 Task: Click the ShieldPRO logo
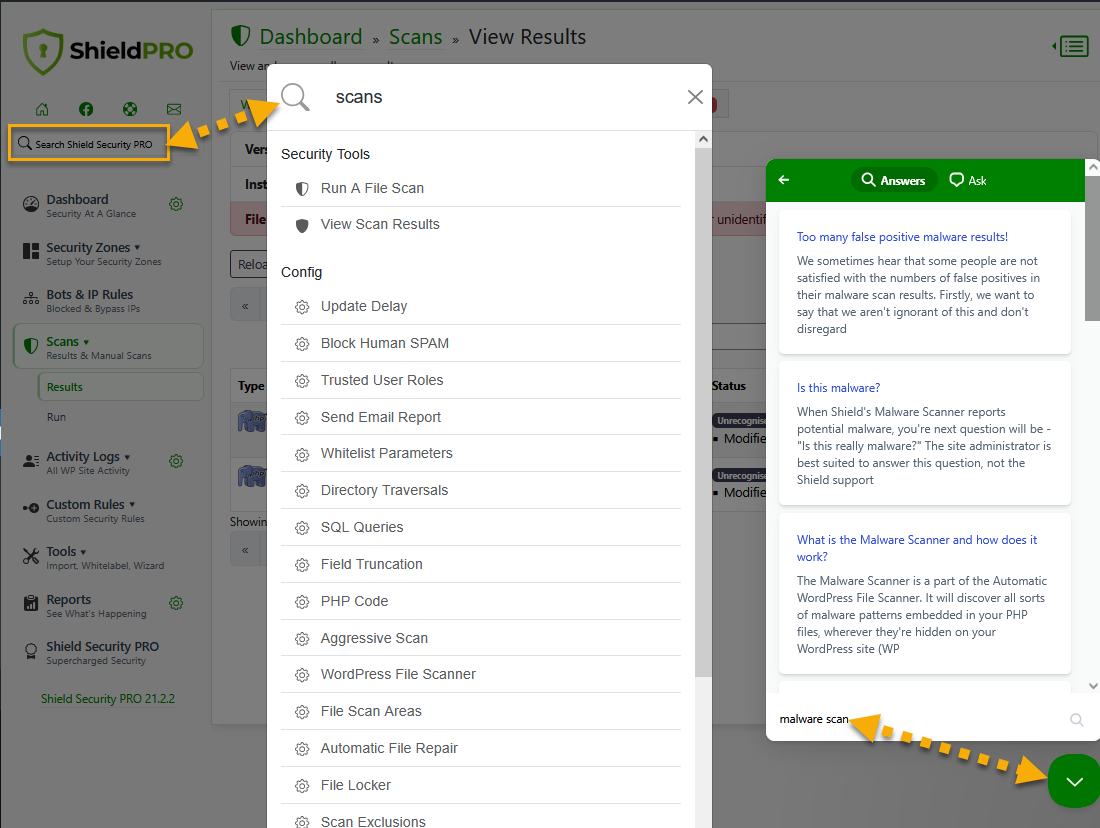pyautogui.click(x=108, y=51)
